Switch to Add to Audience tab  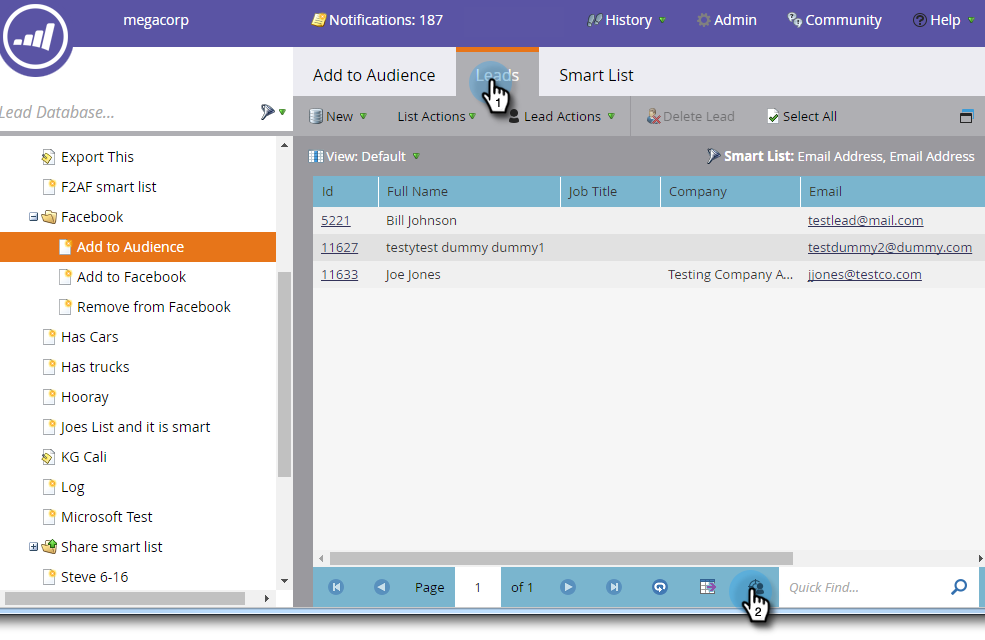(374, 75)
